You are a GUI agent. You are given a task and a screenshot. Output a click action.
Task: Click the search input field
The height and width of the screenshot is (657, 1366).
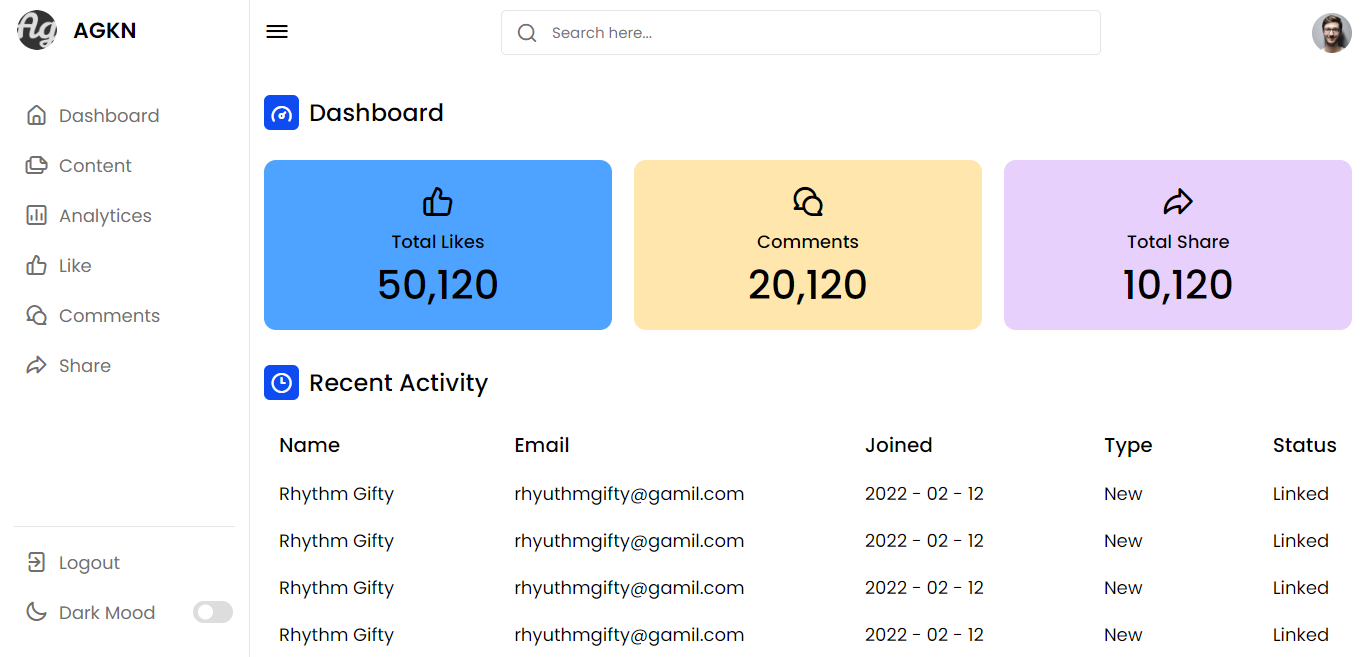(x=800, y=32)
